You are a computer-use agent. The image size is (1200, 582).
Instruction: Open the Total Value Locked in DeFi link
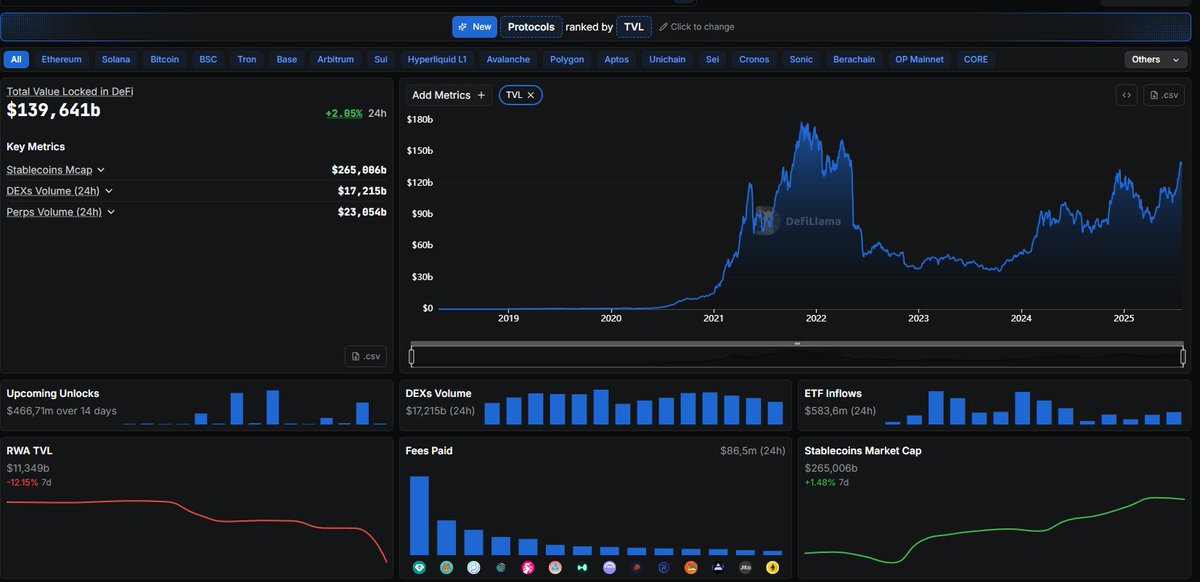point(70,91)
